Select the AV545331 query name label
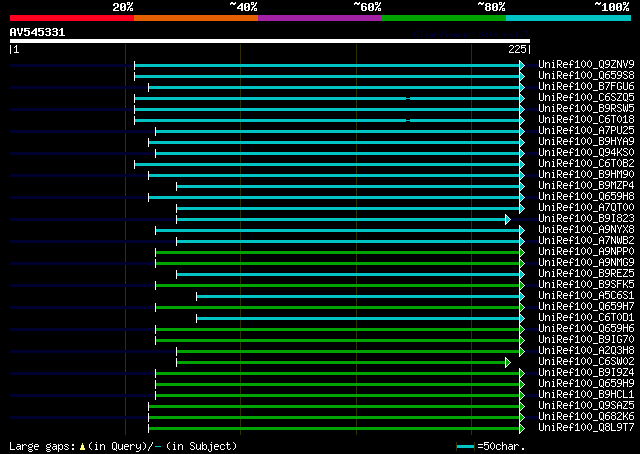Image resolution: width=640 pixels, height=454 pixels. [x=37, y=32]
